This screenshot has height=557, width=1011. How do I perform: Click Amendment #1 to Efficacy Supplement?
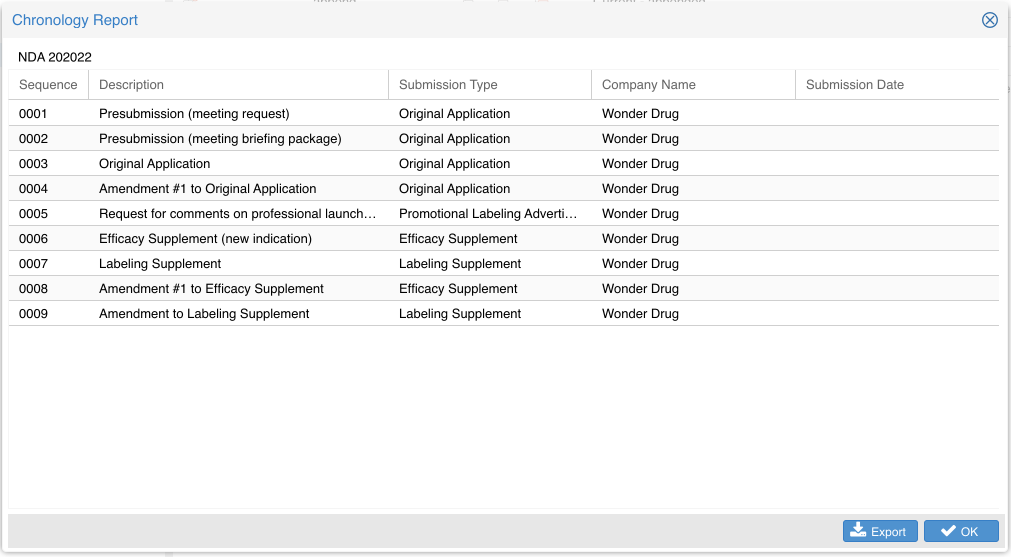click(x=211, y=289)
